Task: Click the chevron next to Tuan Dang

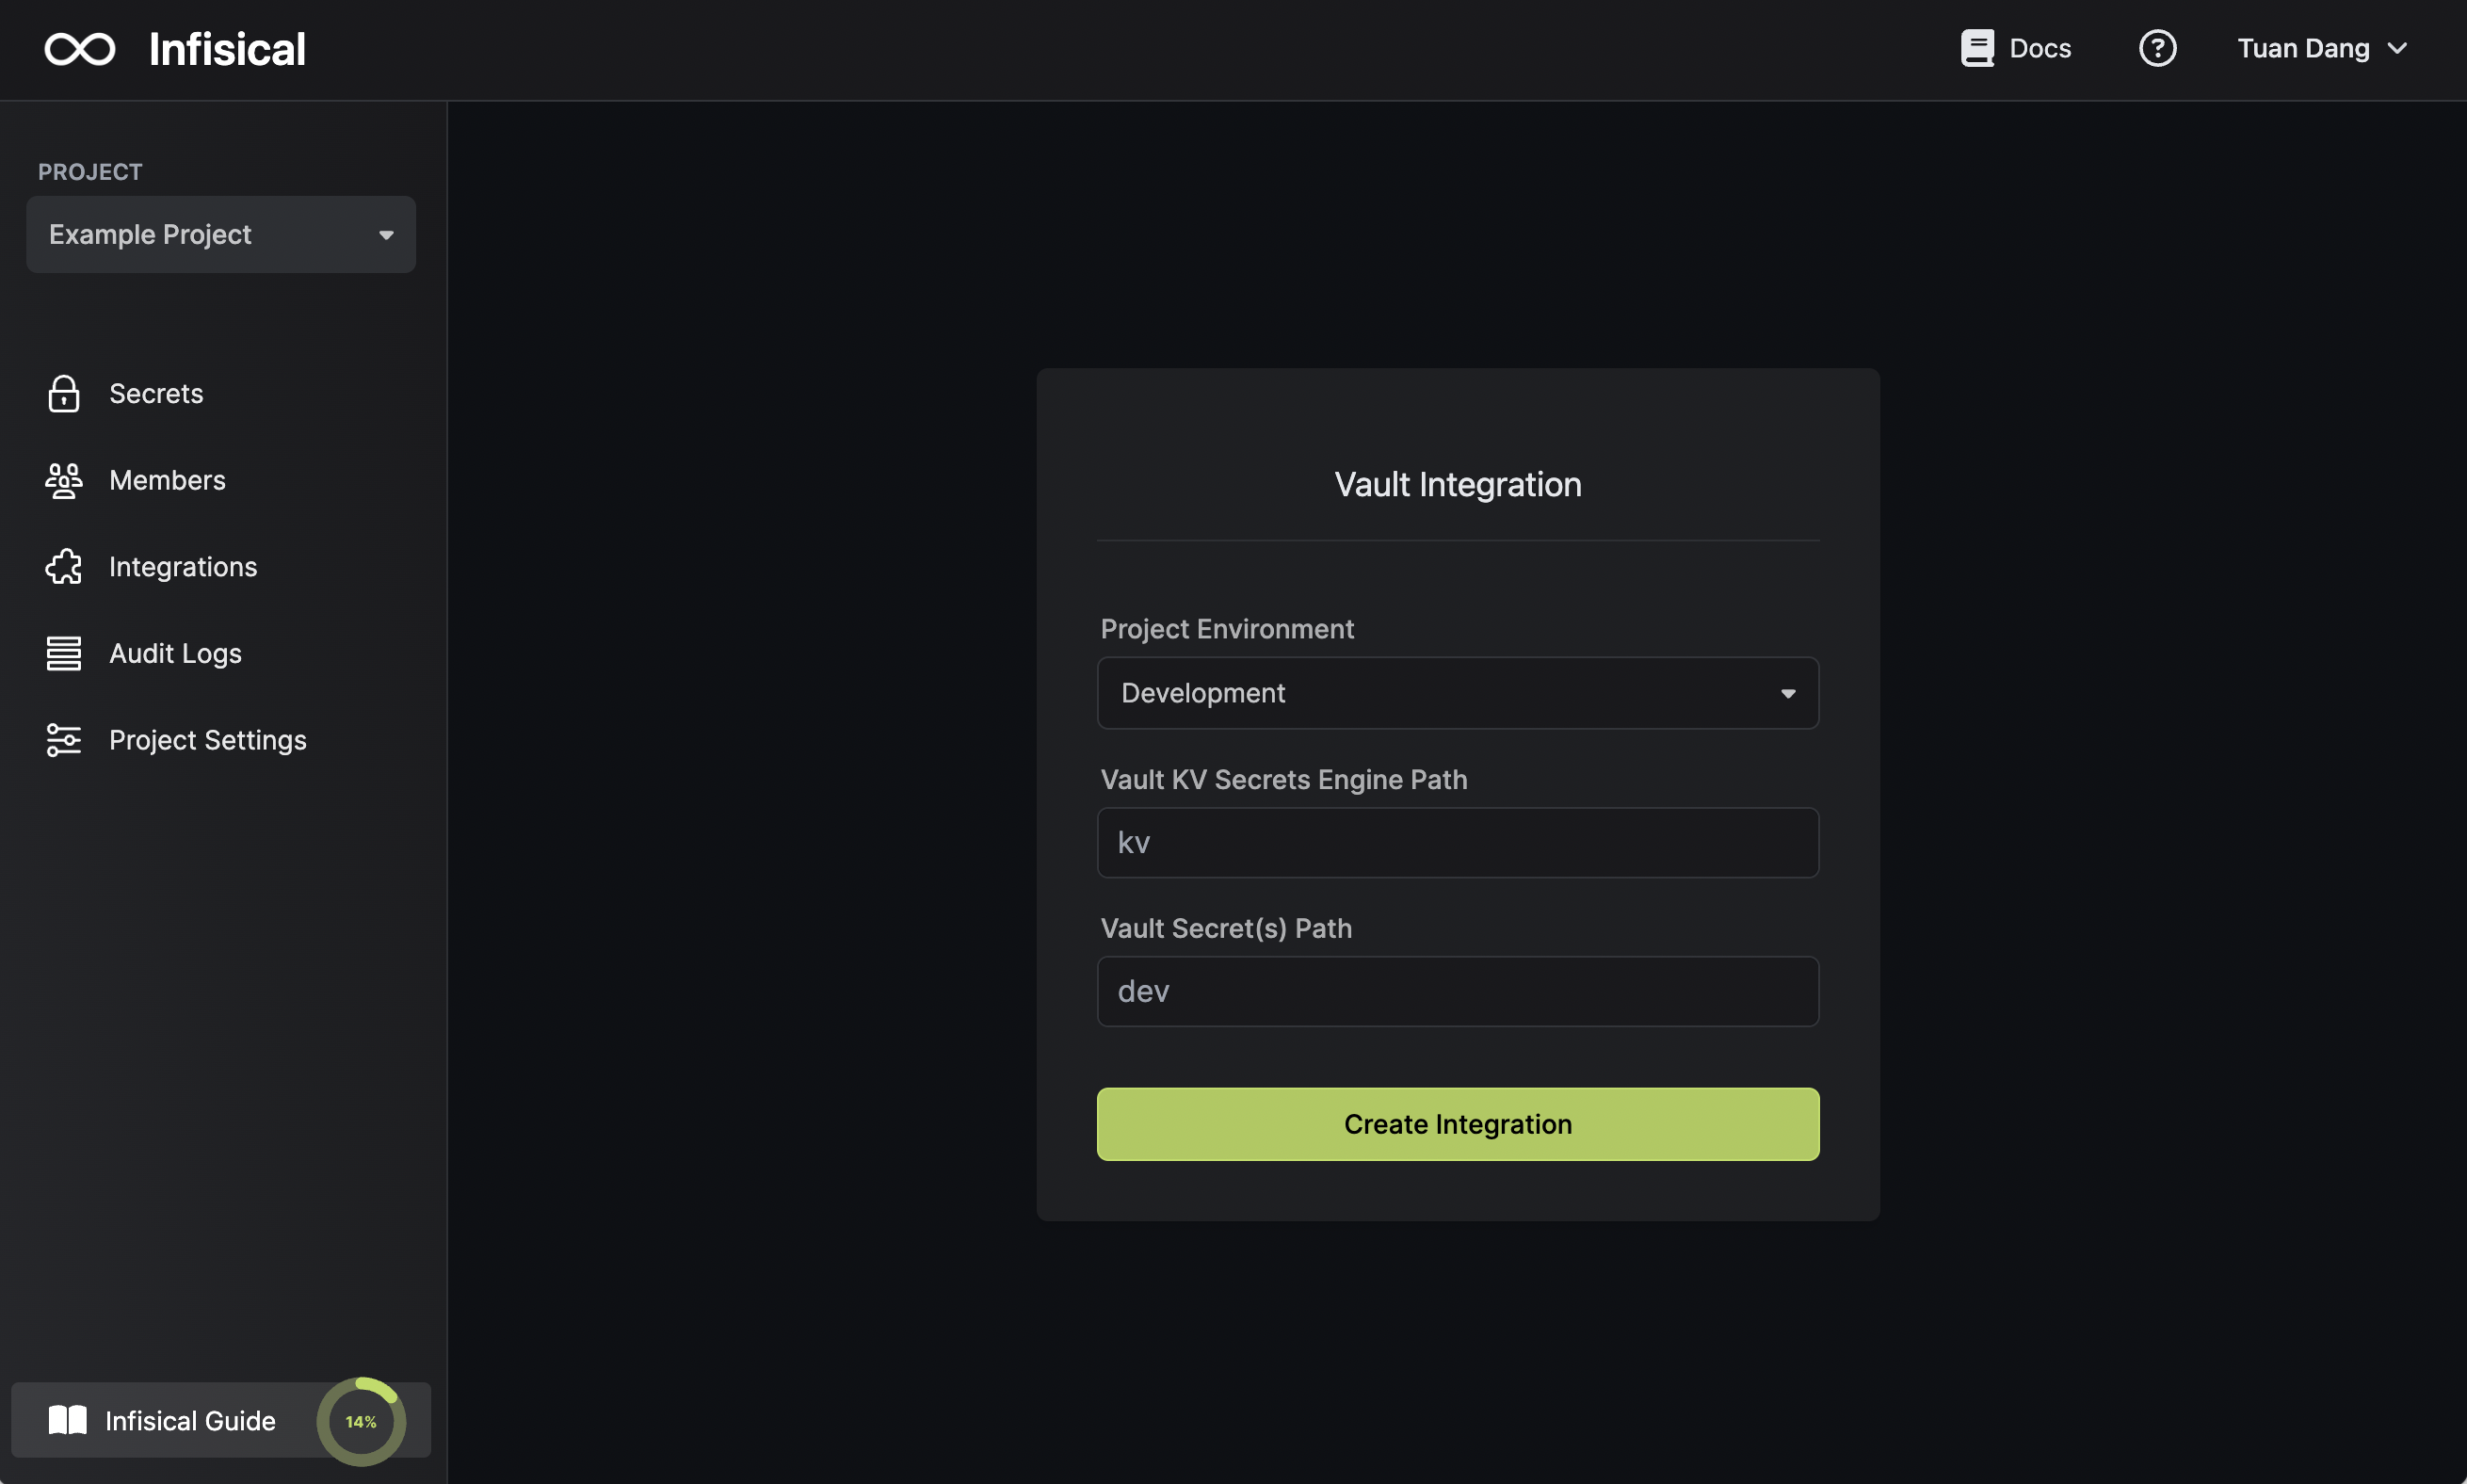Action: click(x=2397, y=48)
